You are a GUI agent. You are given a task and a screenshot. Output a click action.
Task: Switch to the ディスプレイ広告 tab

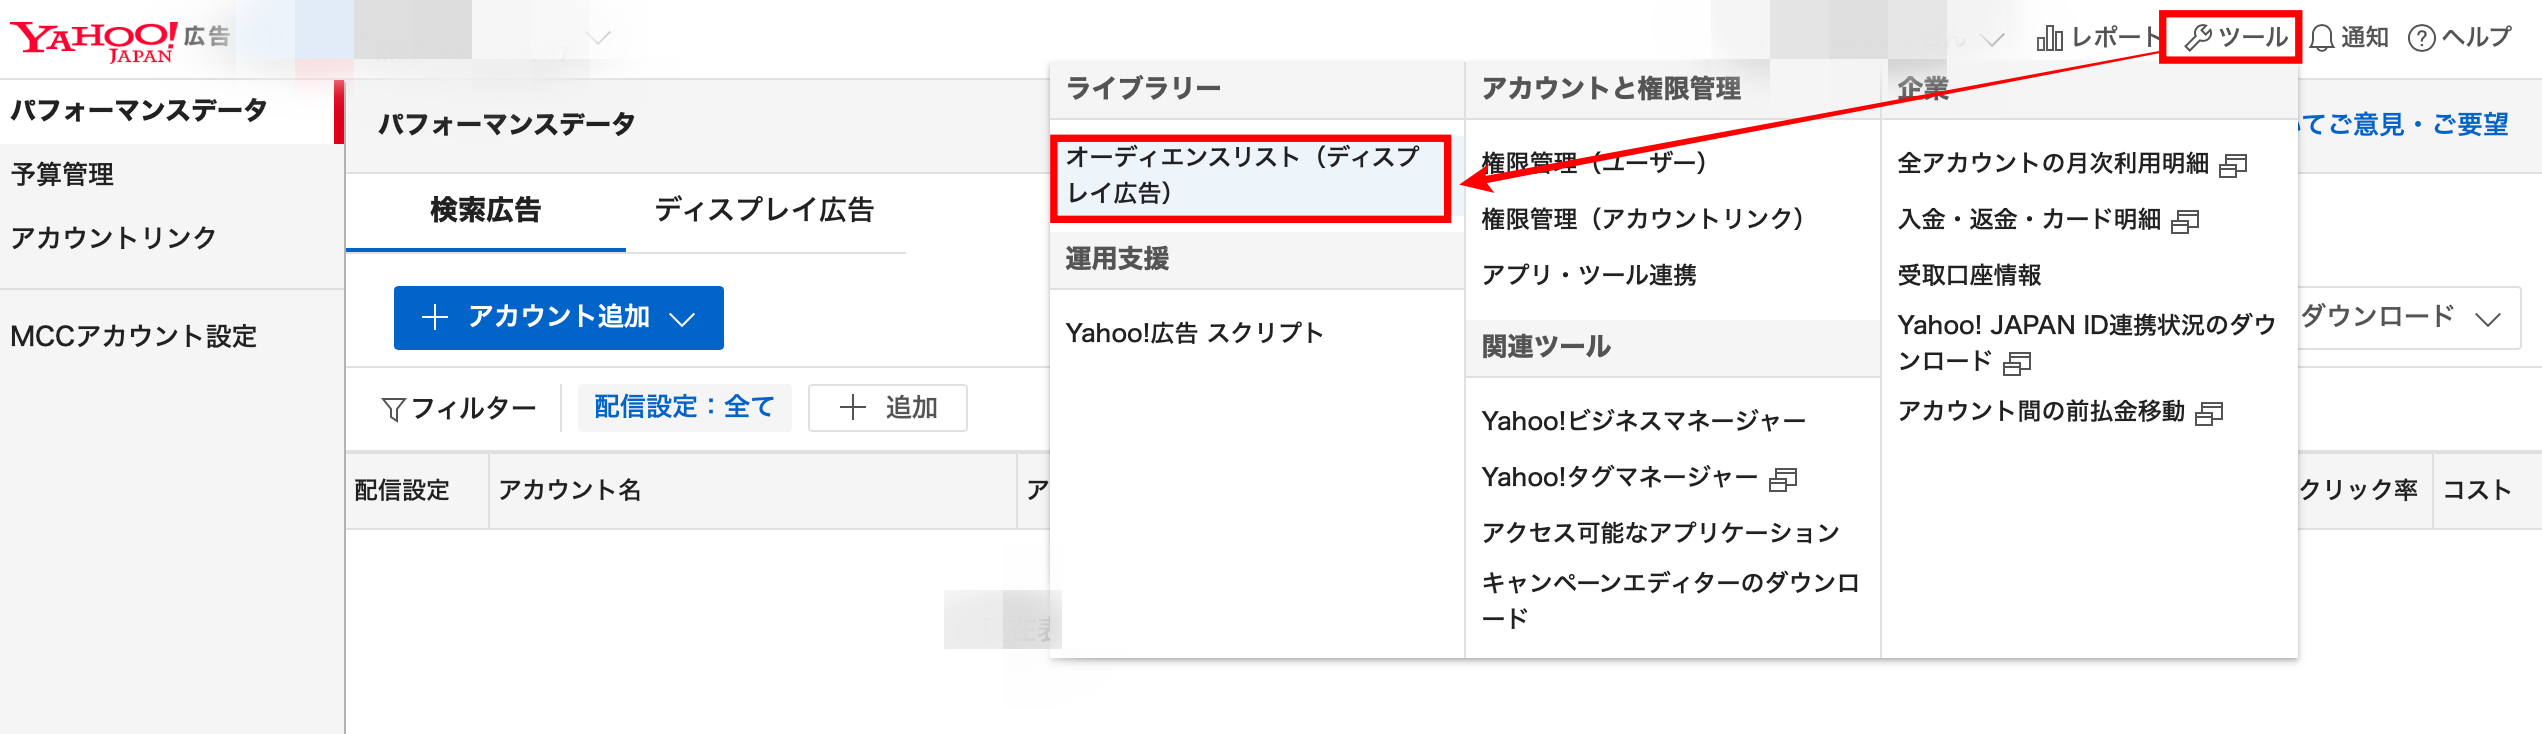764,210
